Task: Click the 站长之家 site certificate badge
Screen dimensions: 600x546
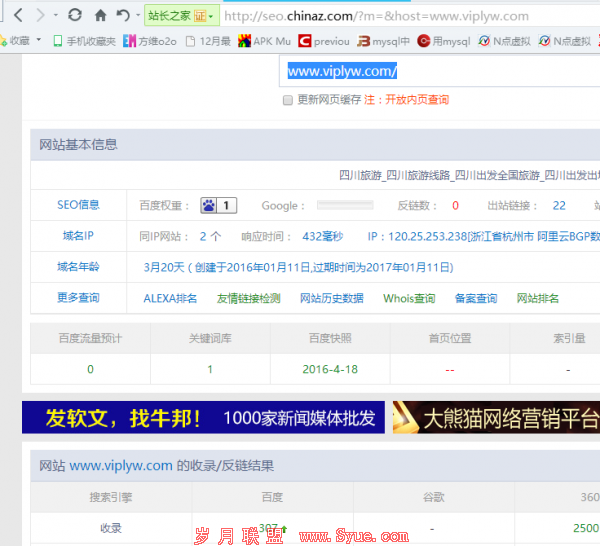Action: 182,16
